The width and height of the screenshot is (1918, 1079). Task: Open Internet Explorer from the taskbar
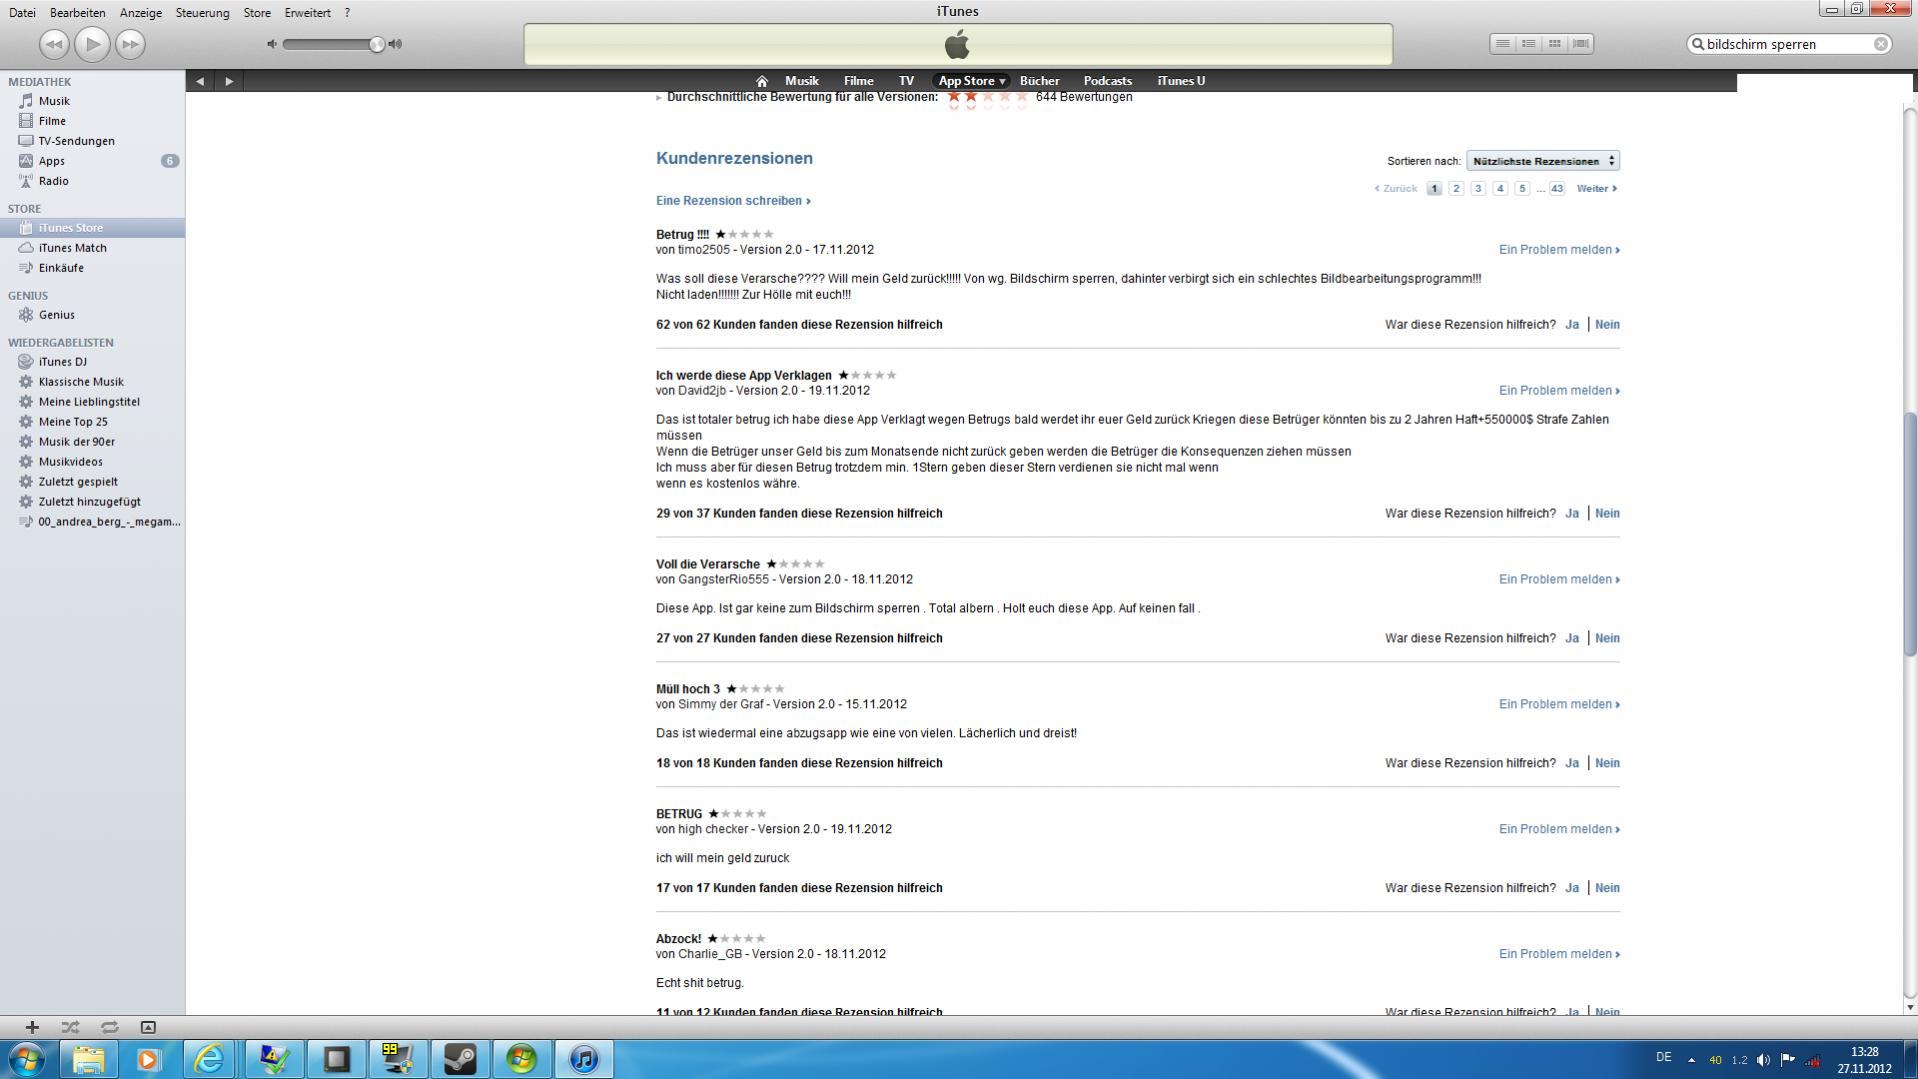tap(210, 1059)
